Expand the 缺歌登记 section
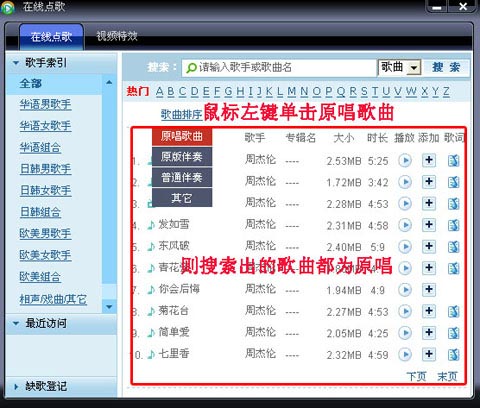This screenshot has width=480, height=408. pyautogui.click(x=16, y=387)
